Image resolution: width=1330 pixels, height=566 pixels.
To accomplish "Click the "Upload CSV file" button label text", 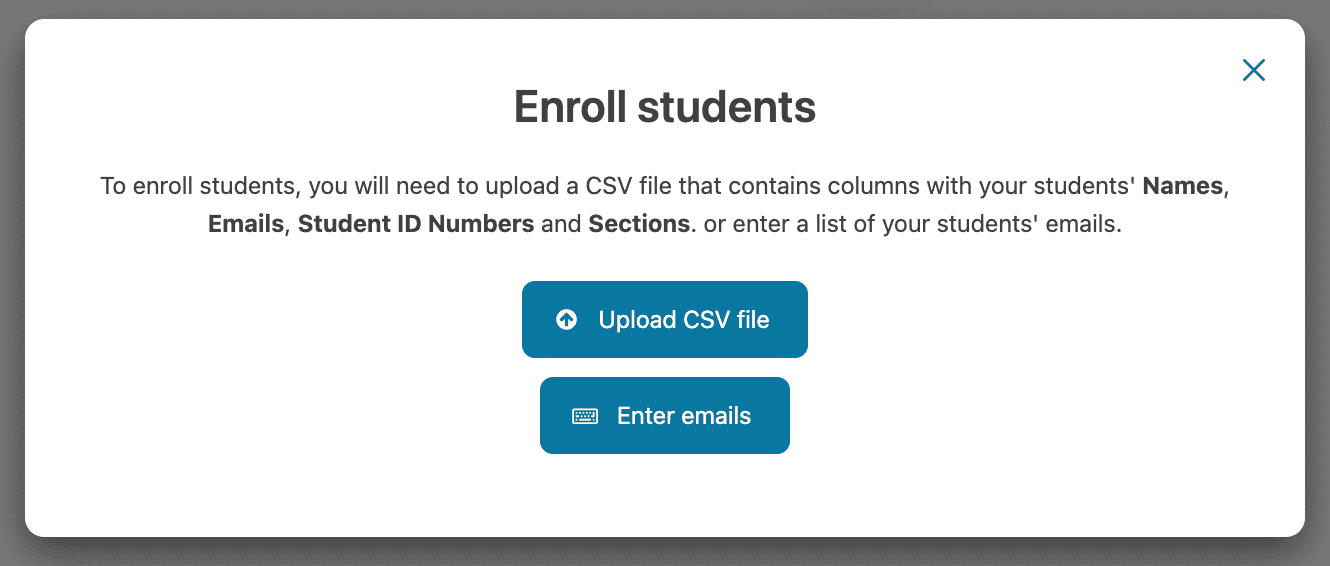I will 684,320.
